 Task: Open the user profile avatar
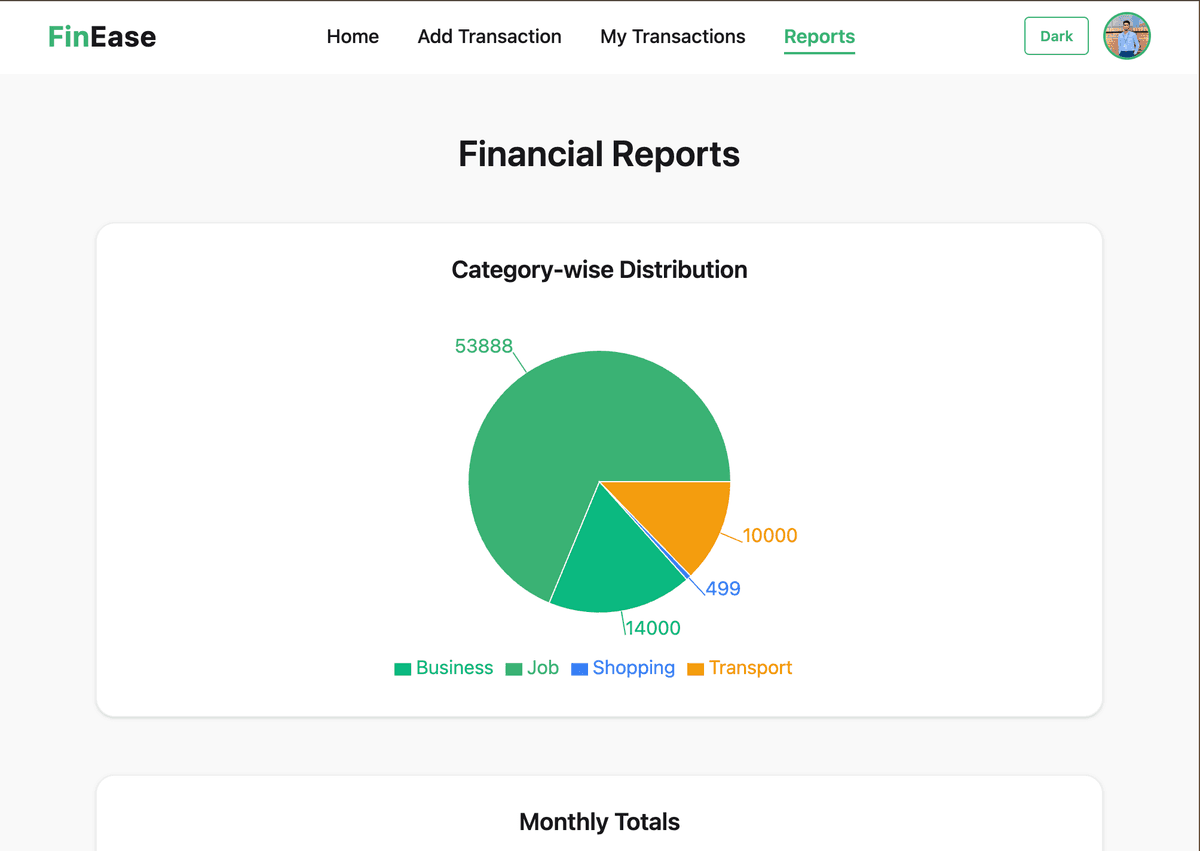(x=1127, y=36)
